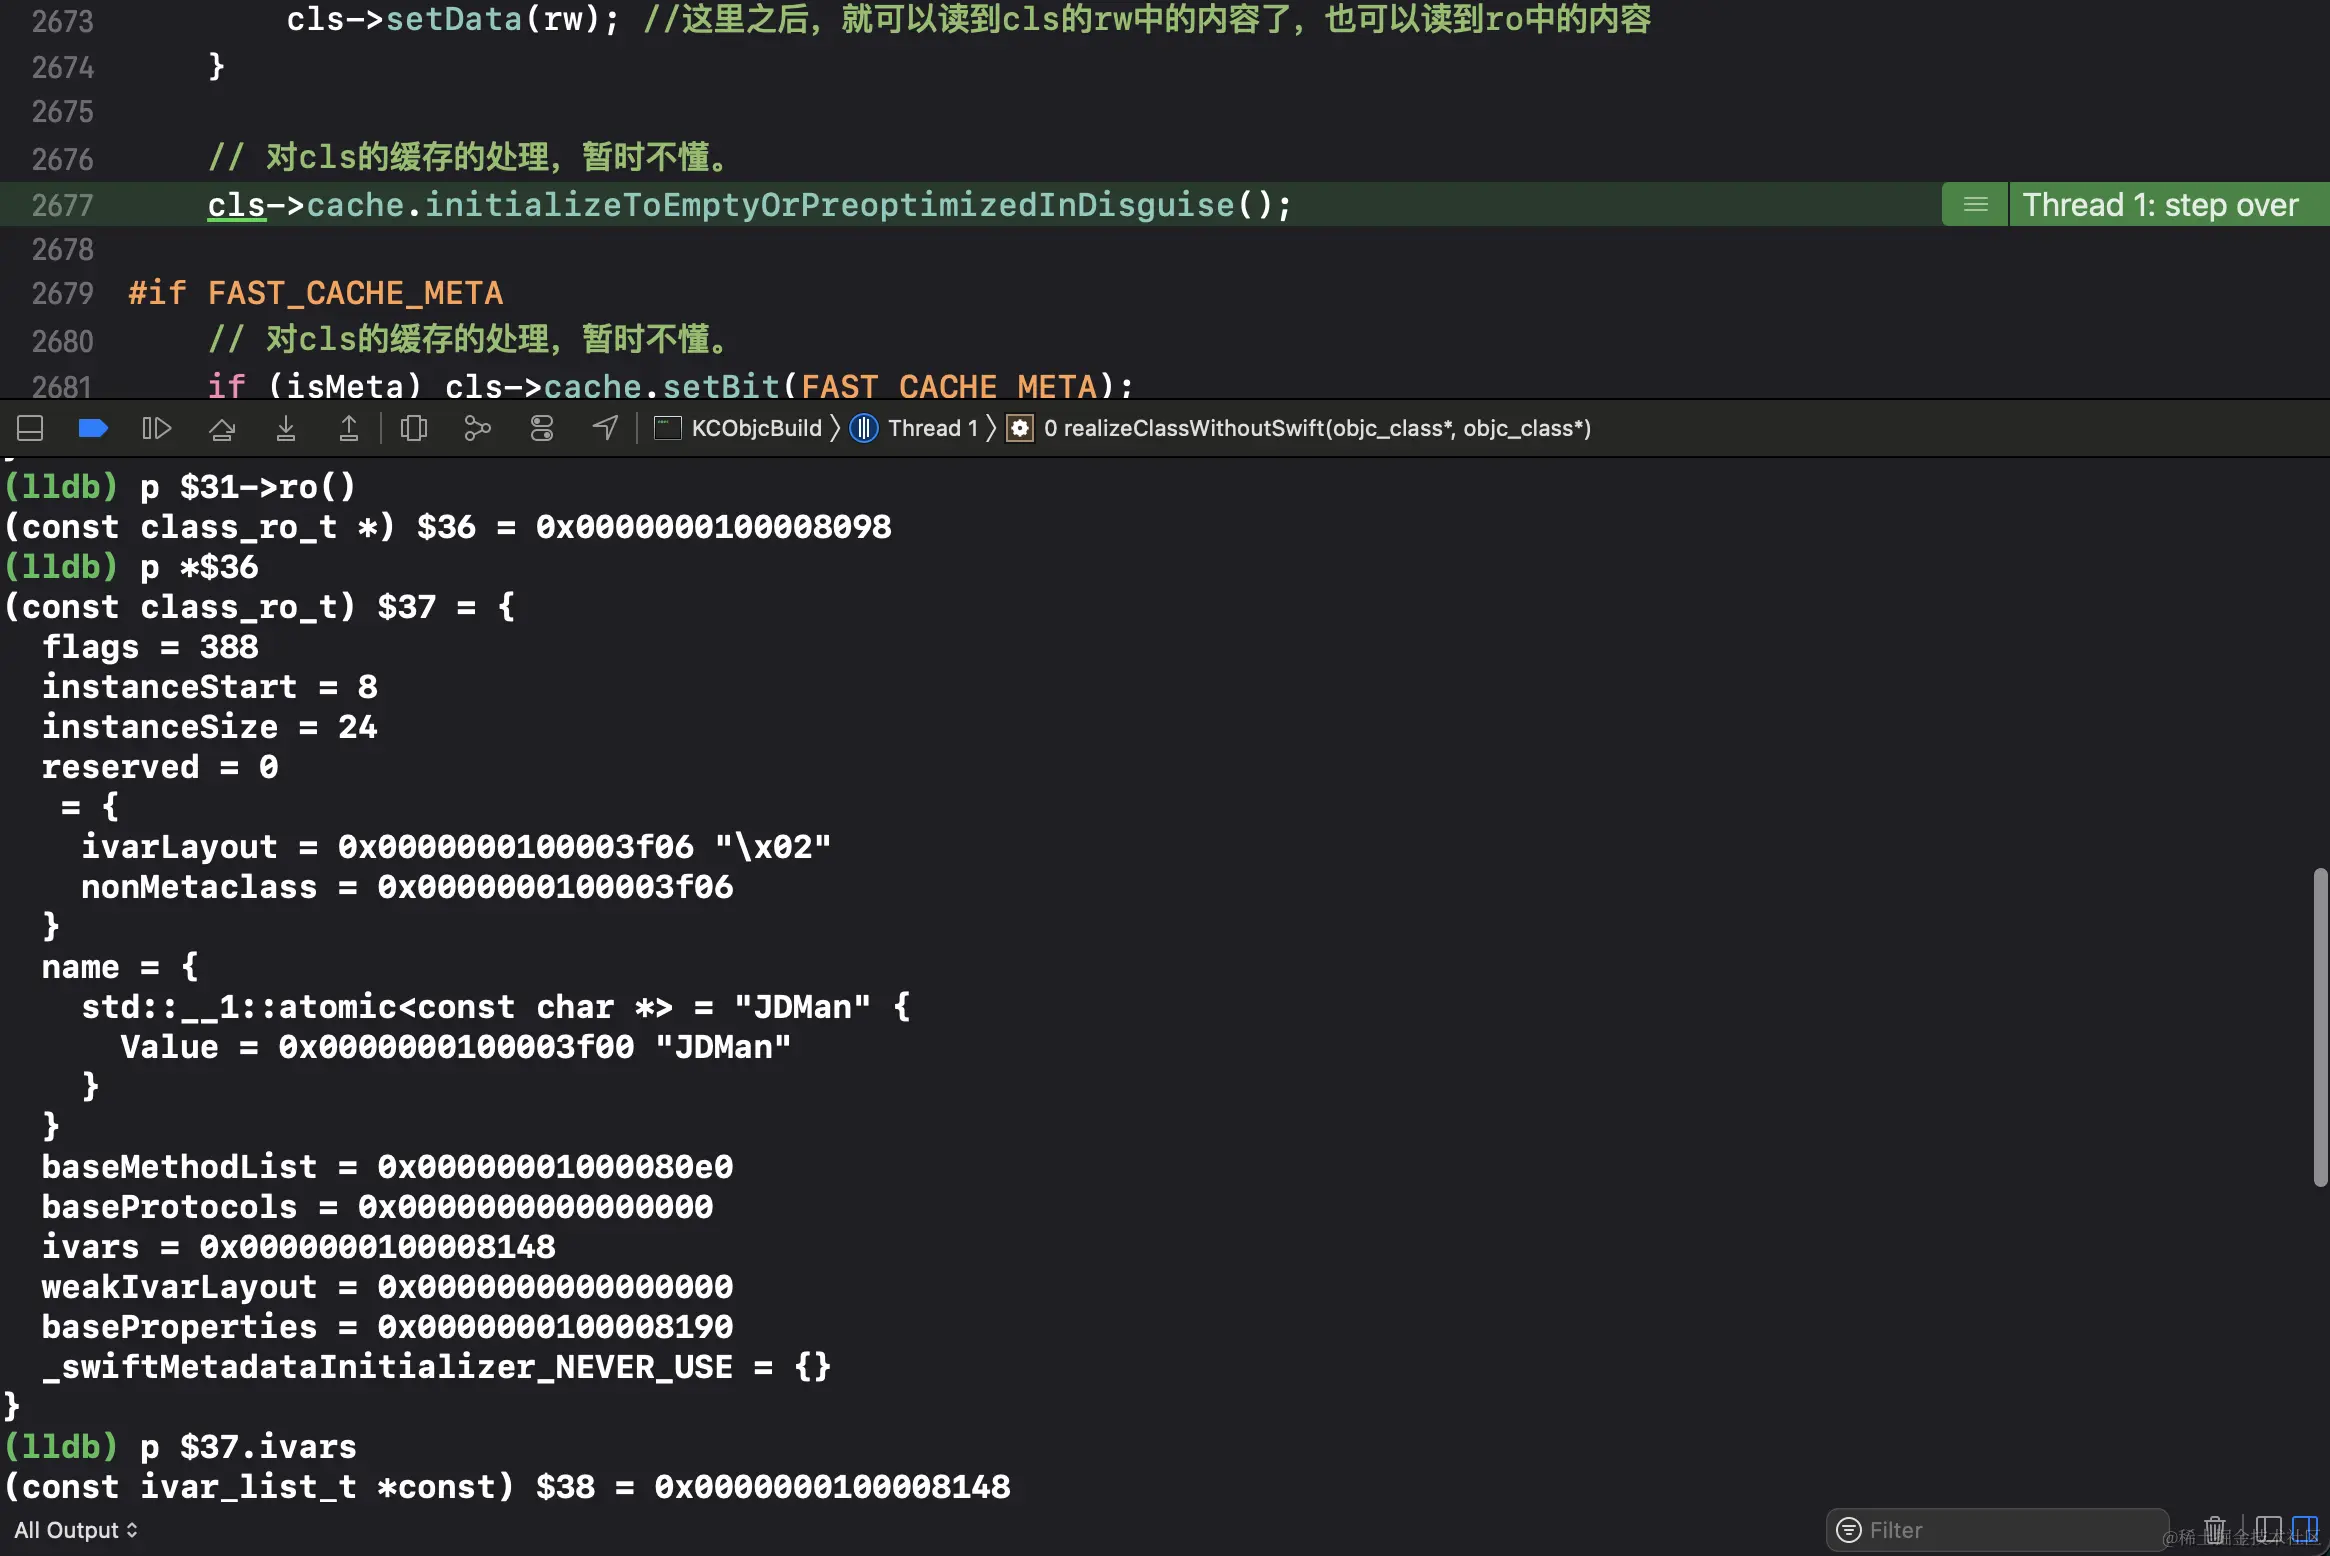2330x1556 pixels.
Task: Click 'instanceStart = 8' output line
Action: (210, 687)
